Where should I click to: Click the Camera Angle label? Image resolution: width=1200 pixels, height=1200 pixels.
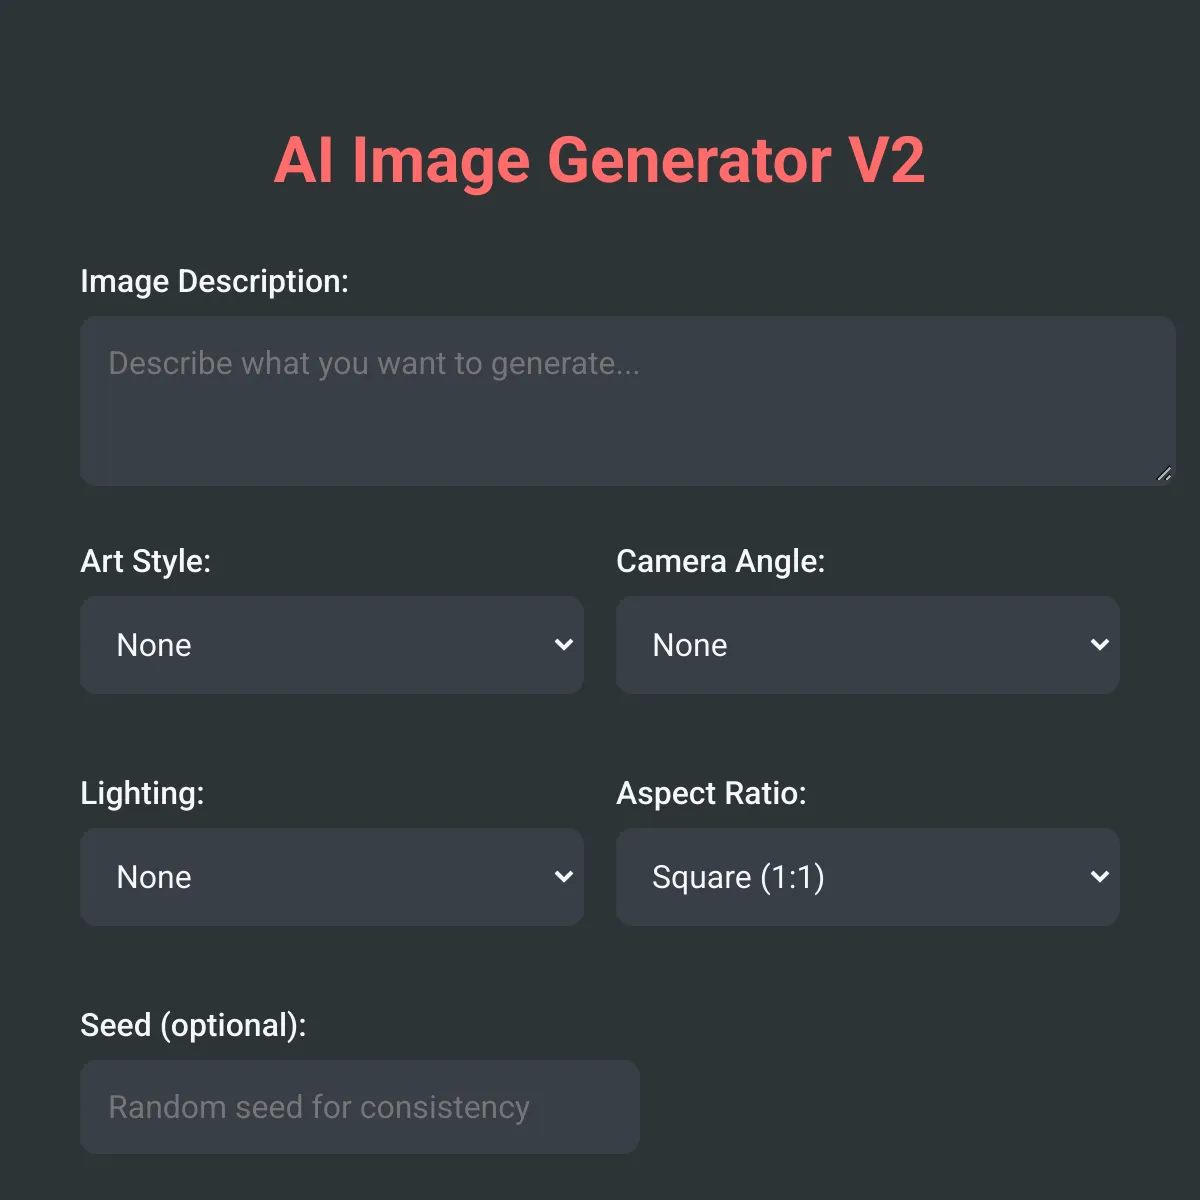721,562
